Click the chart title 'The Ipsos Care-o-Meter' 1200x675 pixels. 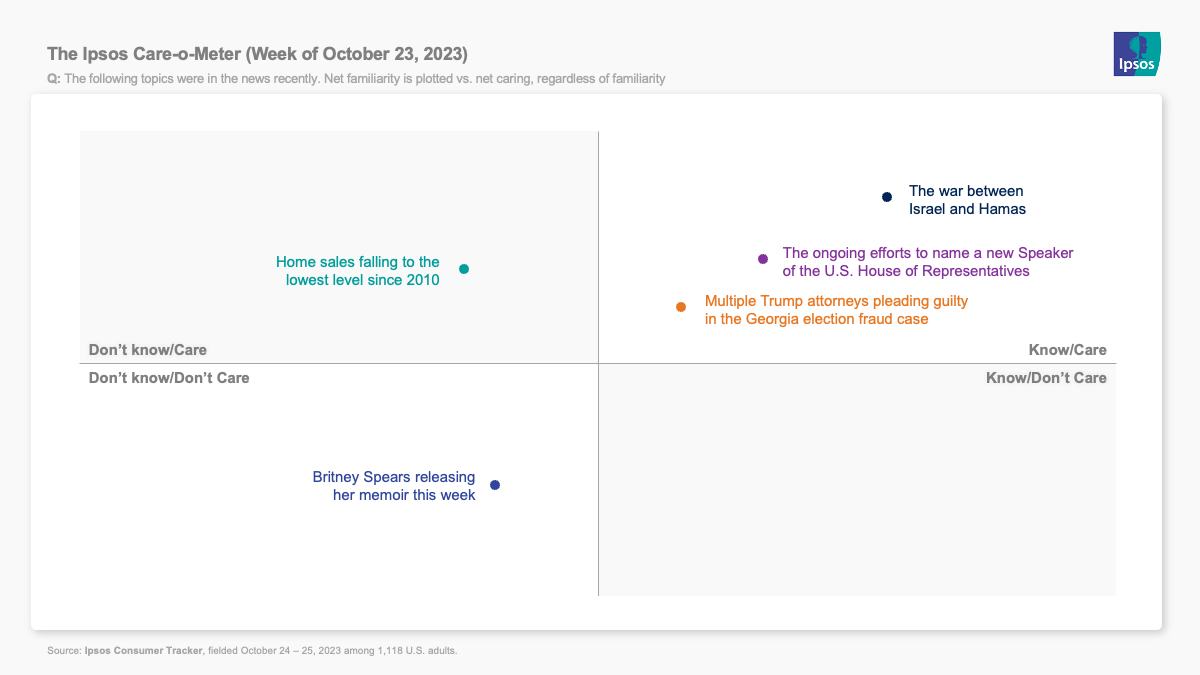[257, 53]
